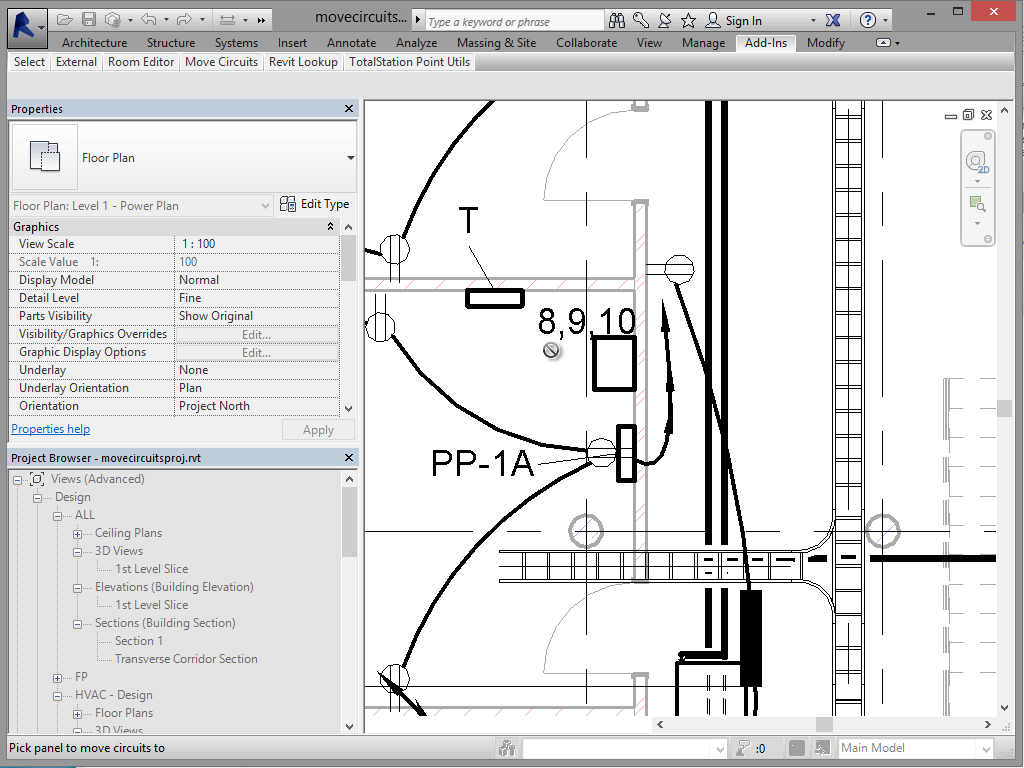
Task: Click the Edit Type button
Action: pos(314,204)
